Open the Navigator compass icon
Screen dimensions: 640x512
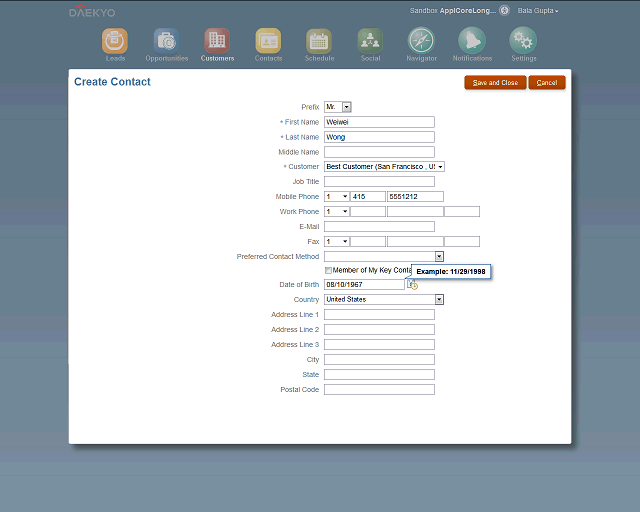[x=421, y=40]
